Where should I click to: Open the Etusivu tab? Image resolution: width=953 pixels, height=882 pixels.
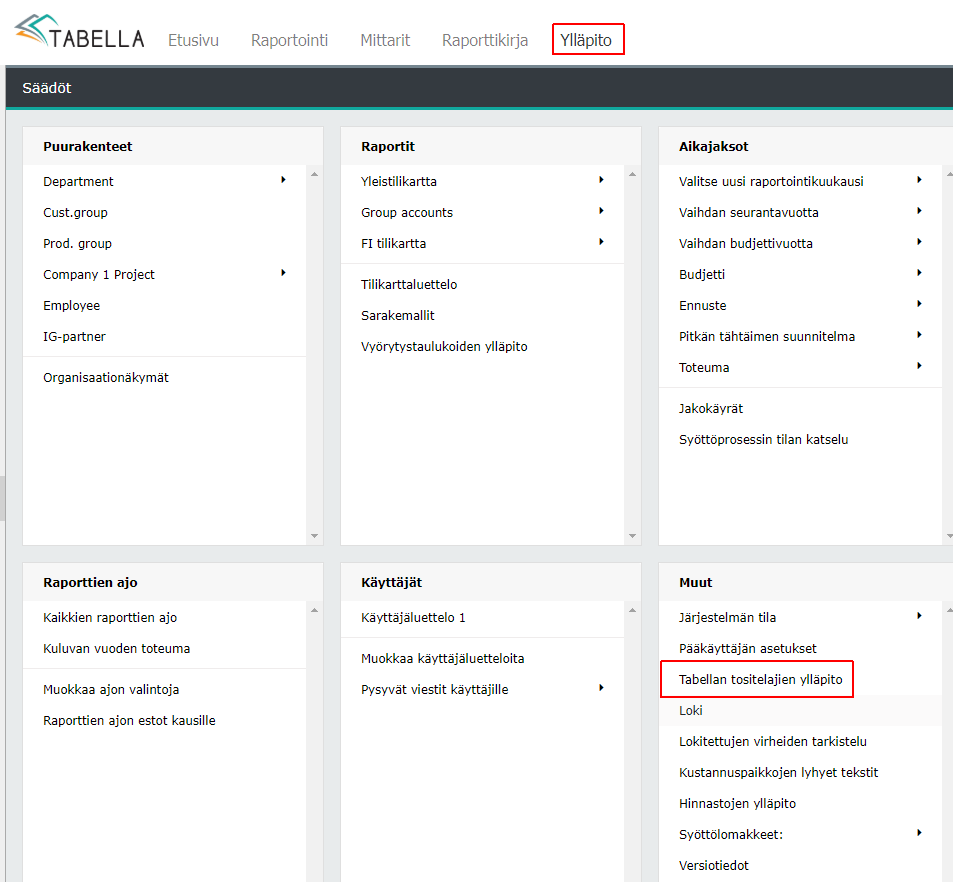(193, 41)
